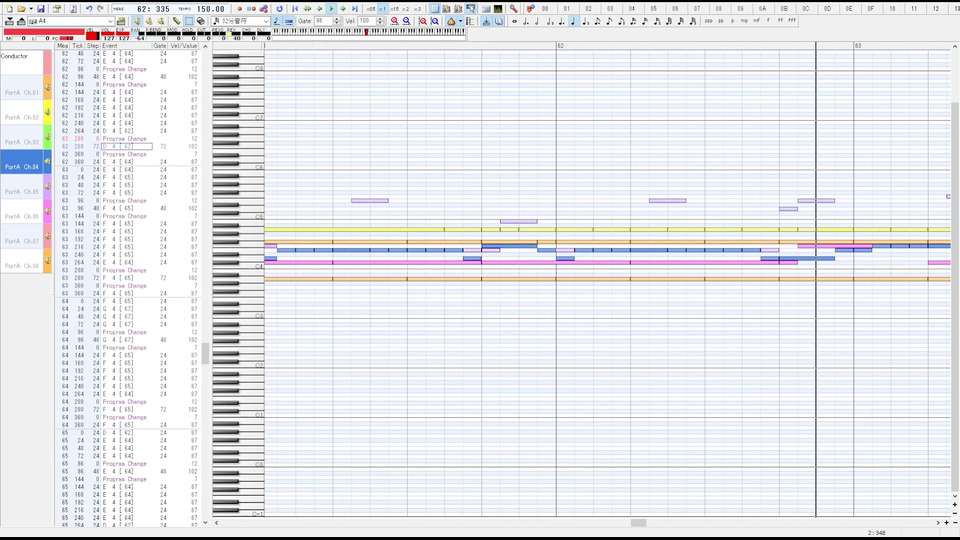Switch to track tab 00

pos(545,9)
